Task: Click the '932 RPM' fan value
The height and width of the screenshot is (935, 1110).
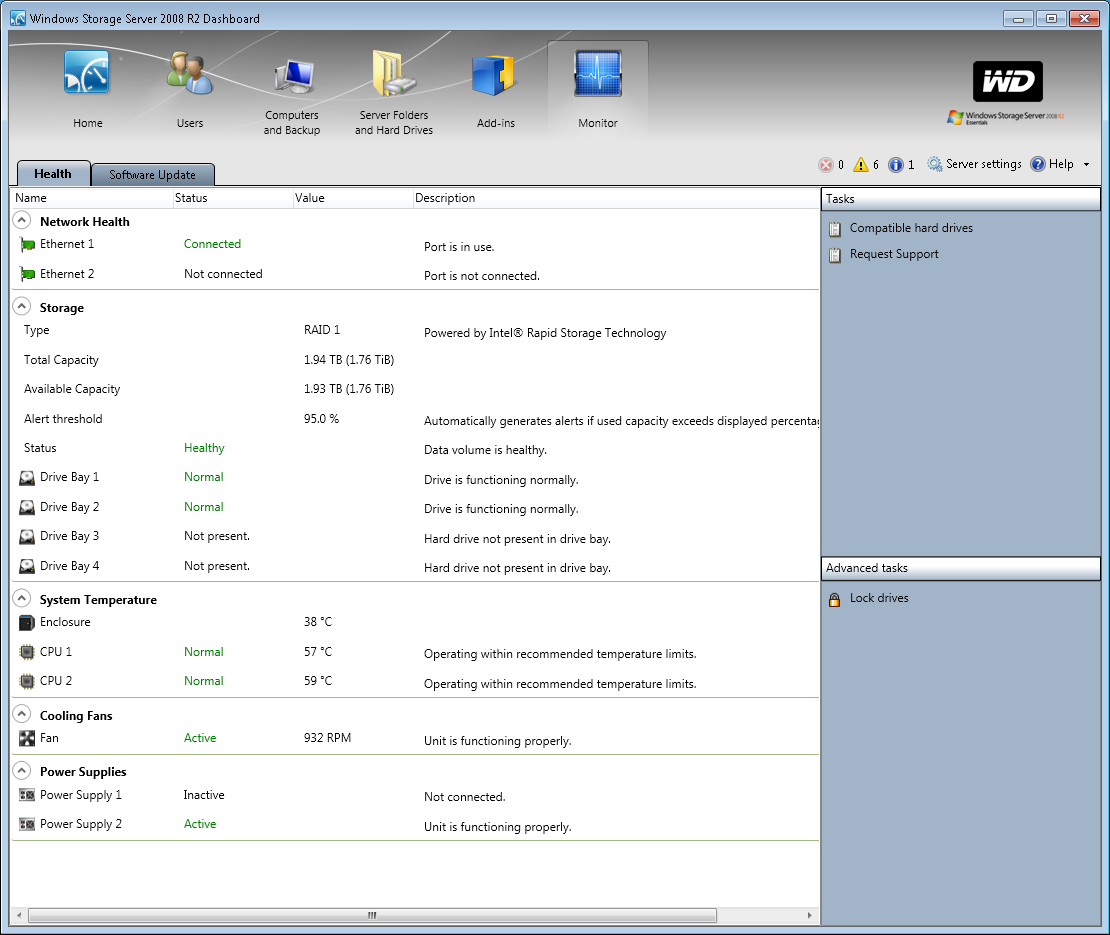Action: [327, 738]
